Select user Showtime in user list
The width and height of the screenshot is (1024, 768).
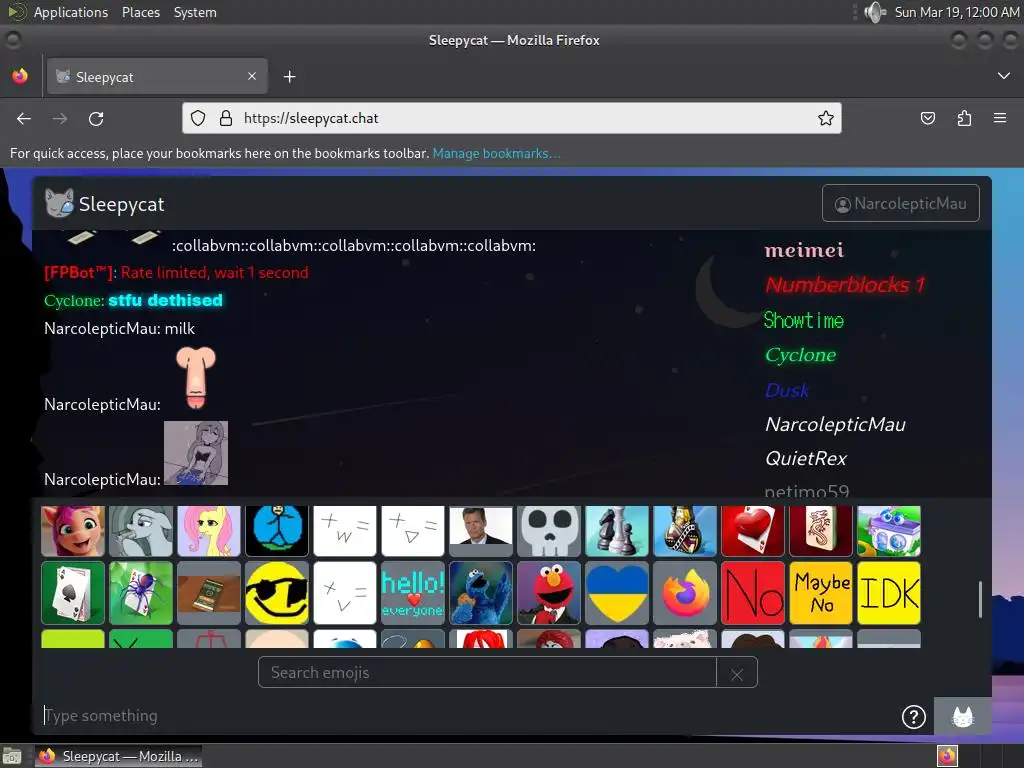pos(804,320)
